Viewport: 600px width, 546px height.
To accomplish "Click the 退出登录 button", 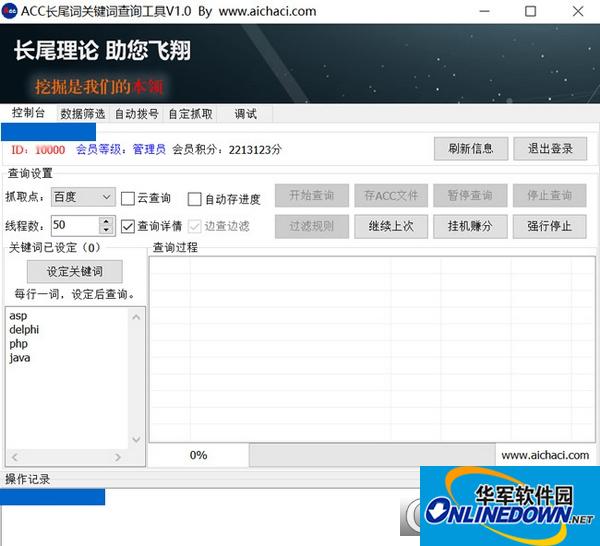I will (x=550, y=148).
